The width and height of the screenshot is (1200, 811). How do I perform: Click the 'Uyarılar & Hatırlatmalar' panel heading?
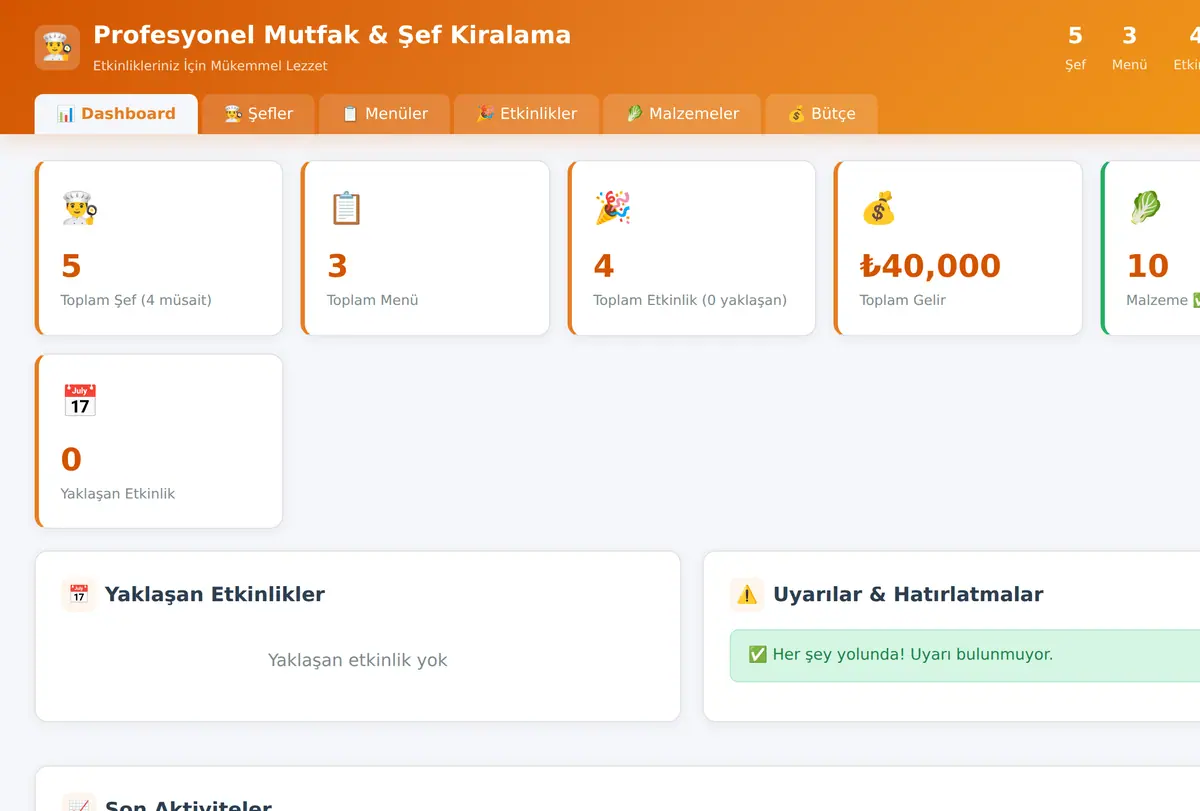point(908,594)
